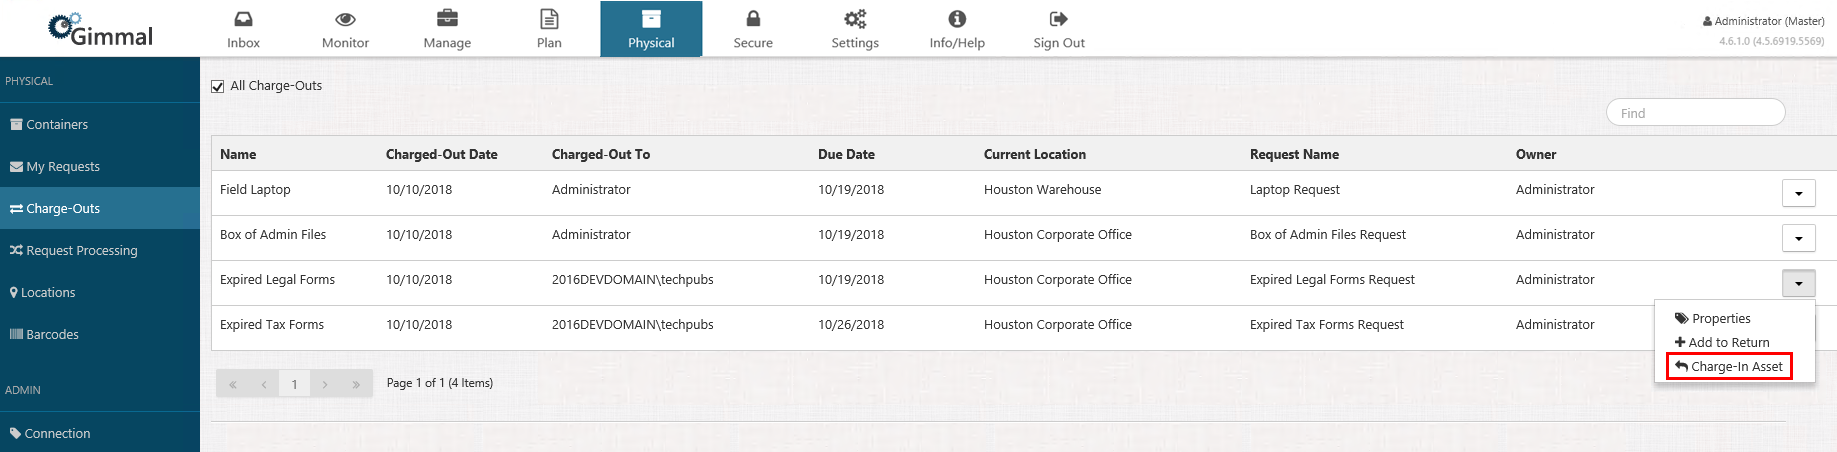Open the Inbox tray icon
The image size is (1837, 452).
pyautogui.click(x=243, y=20)
